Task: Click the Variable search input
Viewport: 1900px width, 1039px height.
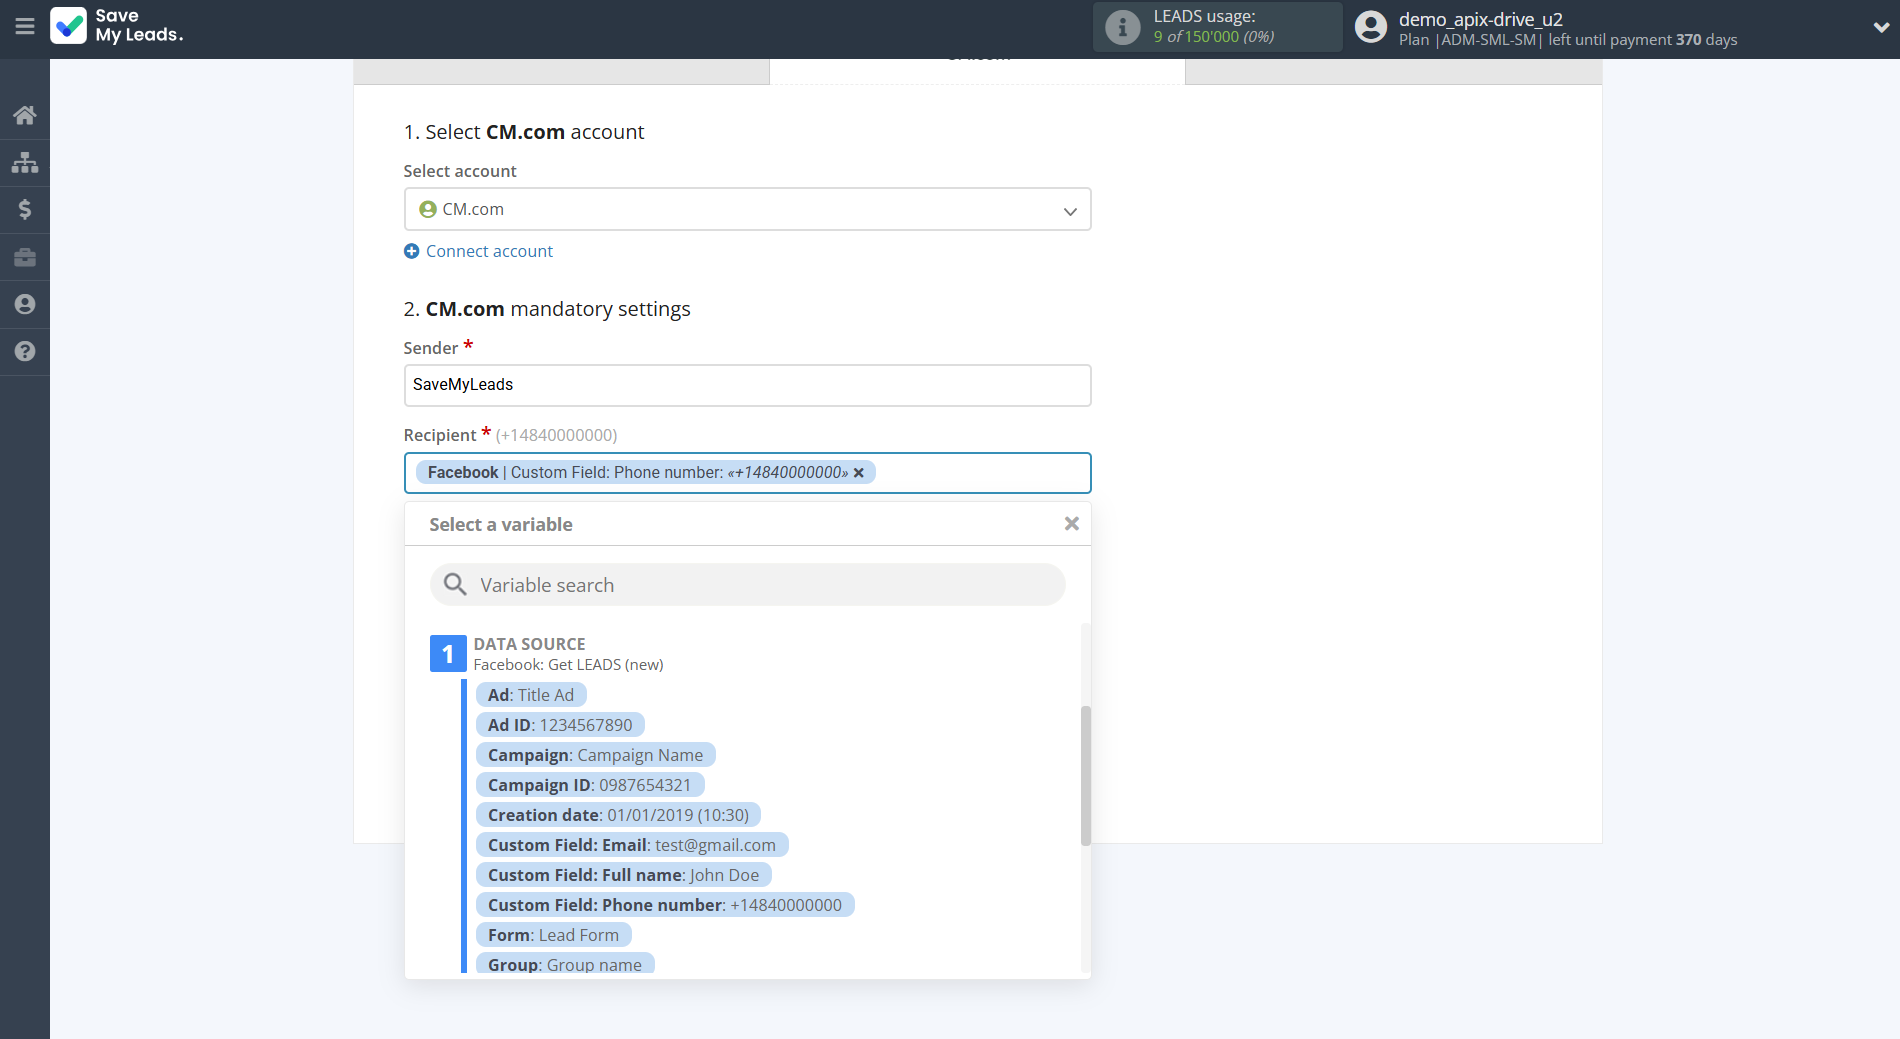Action: pyautogui.click(x=747, y=584)
